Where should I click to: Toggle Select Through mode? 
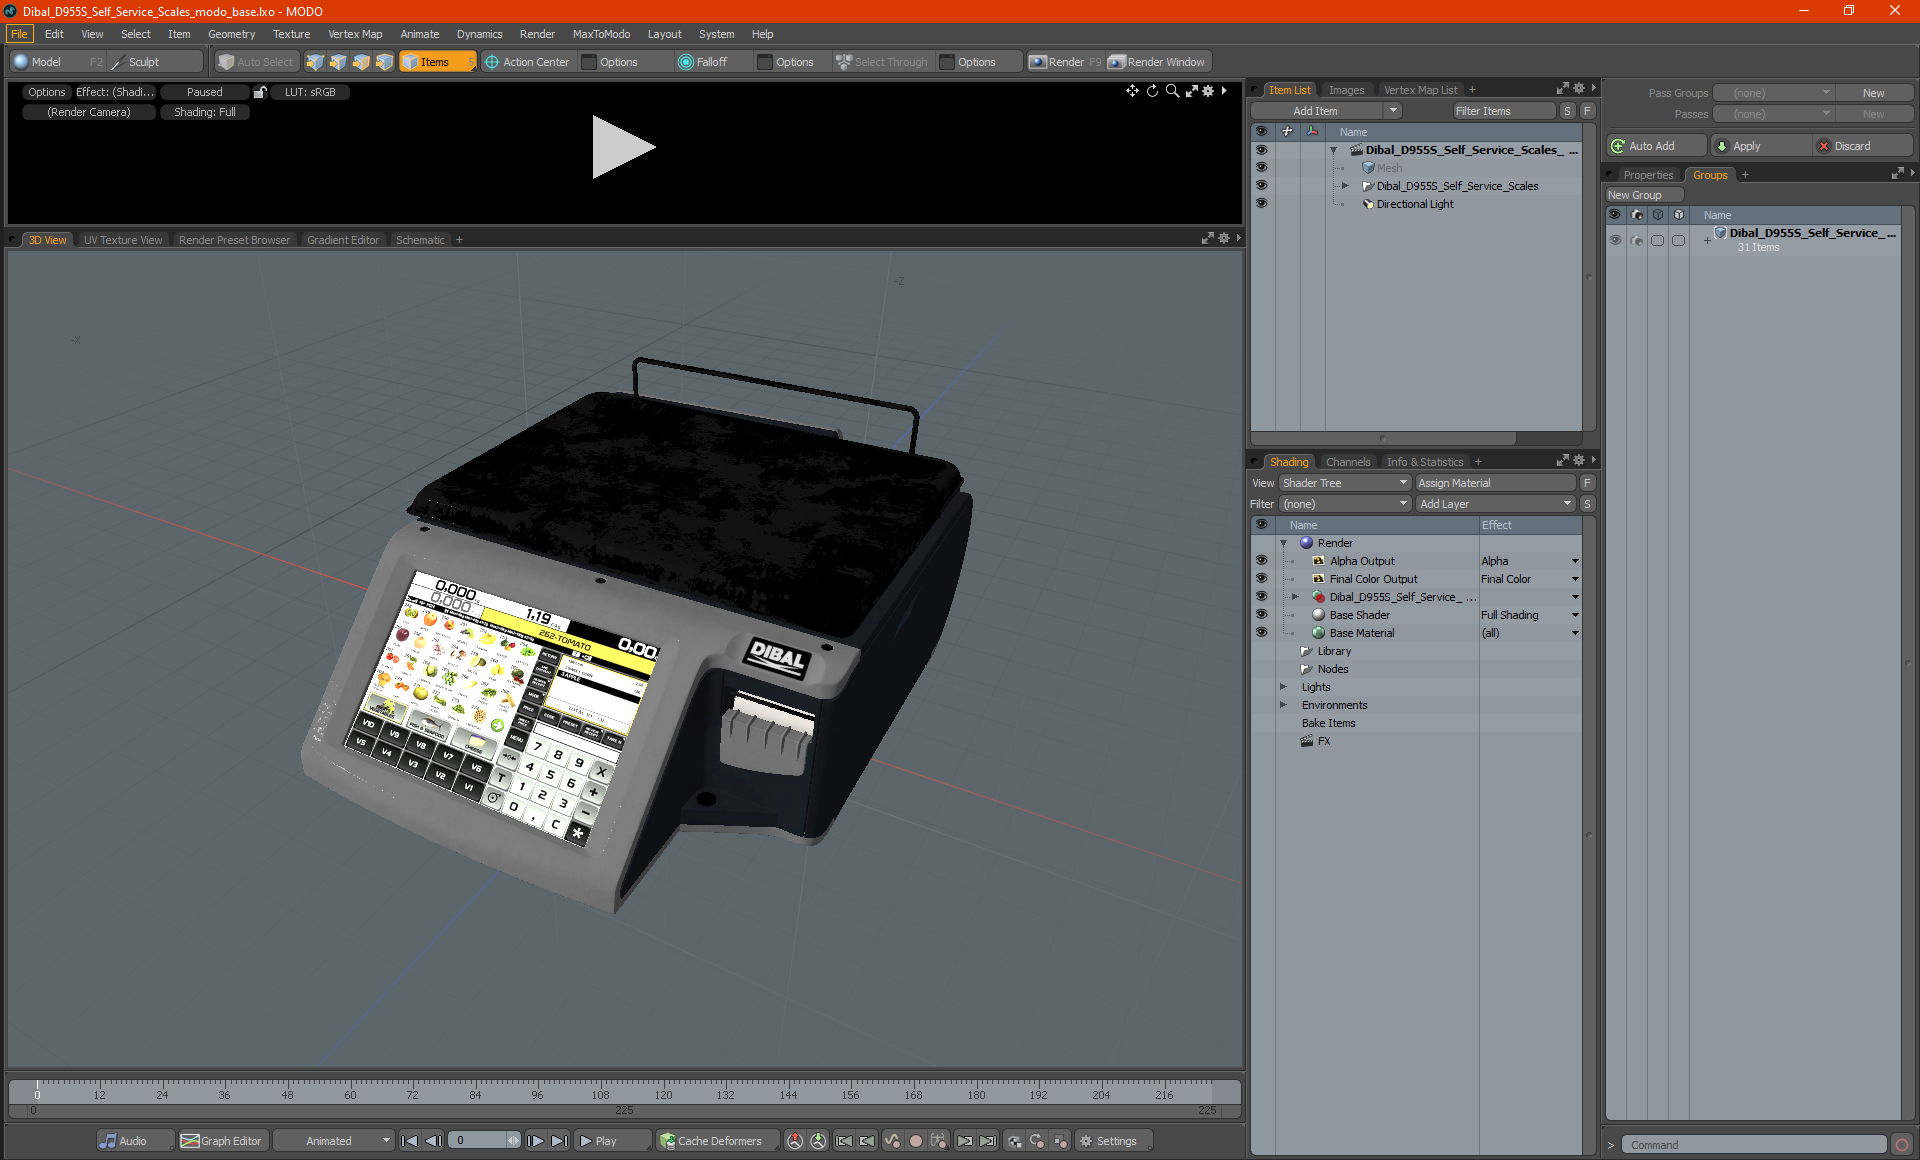coord(882,62)
